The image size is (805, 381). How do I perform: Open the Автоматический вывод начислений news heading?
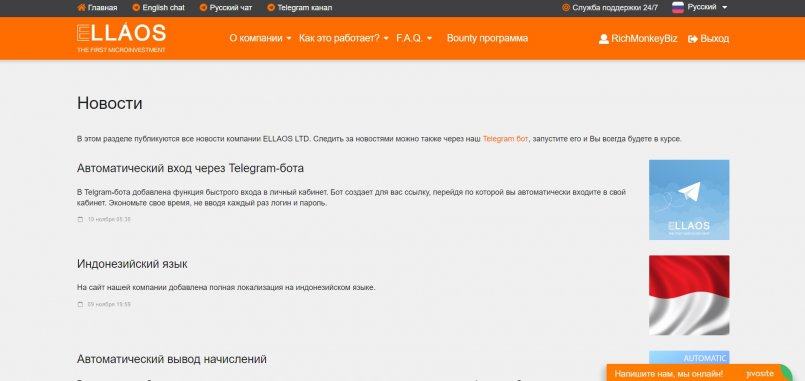(171, 359)
